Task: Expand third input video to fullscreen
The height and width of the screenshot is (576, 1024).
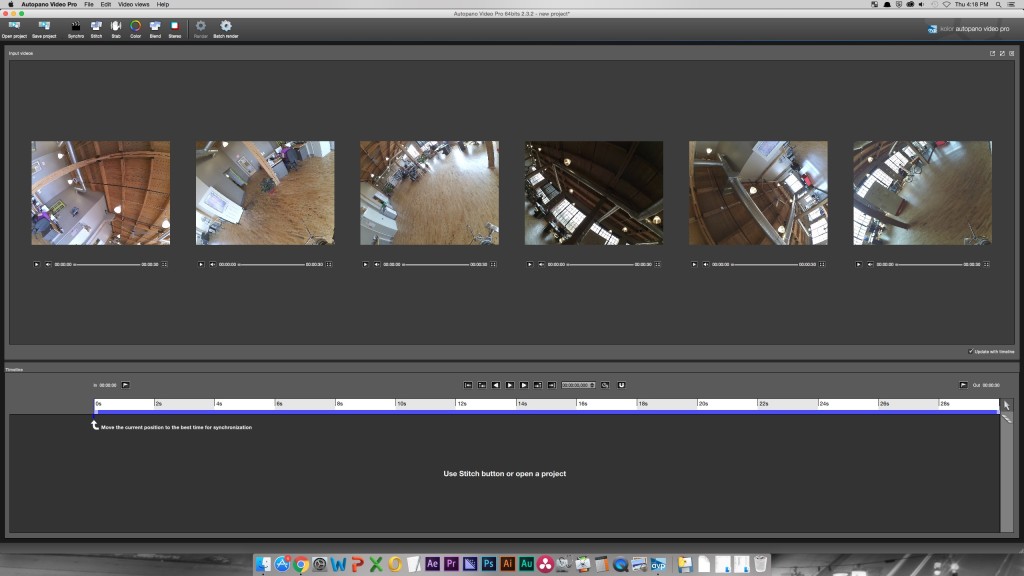Action: 493,264
